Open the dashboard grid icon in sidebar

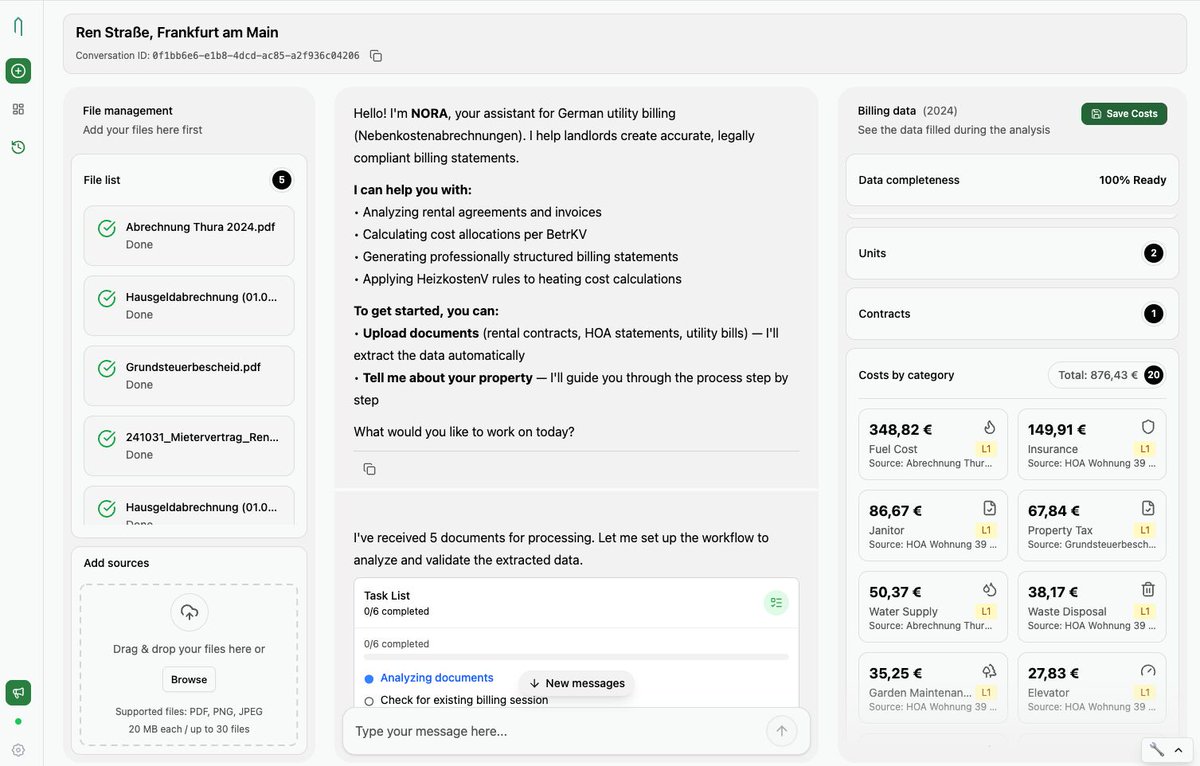(x=18, y=109)
